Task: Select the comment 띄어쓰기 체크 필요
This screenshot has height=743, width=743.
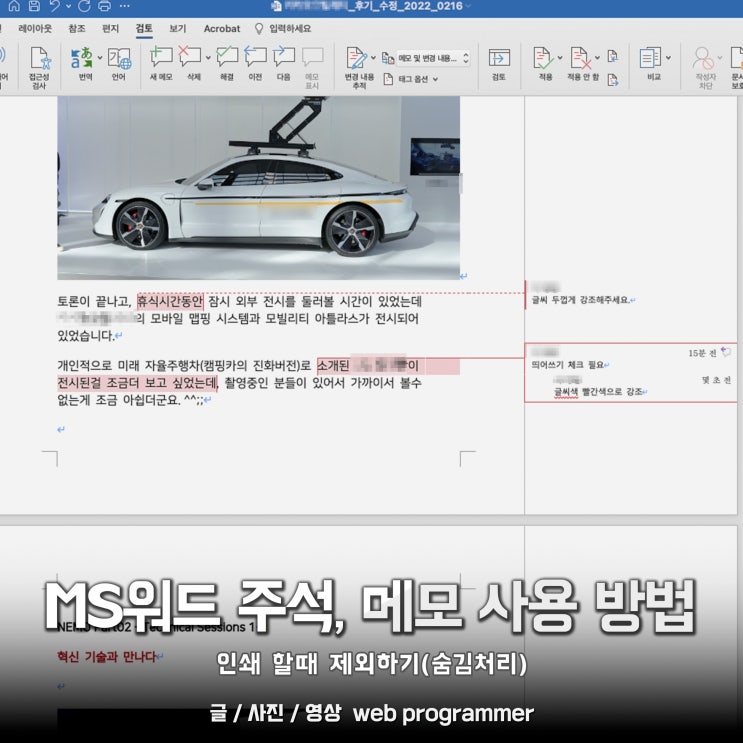Action: (568, 365)
